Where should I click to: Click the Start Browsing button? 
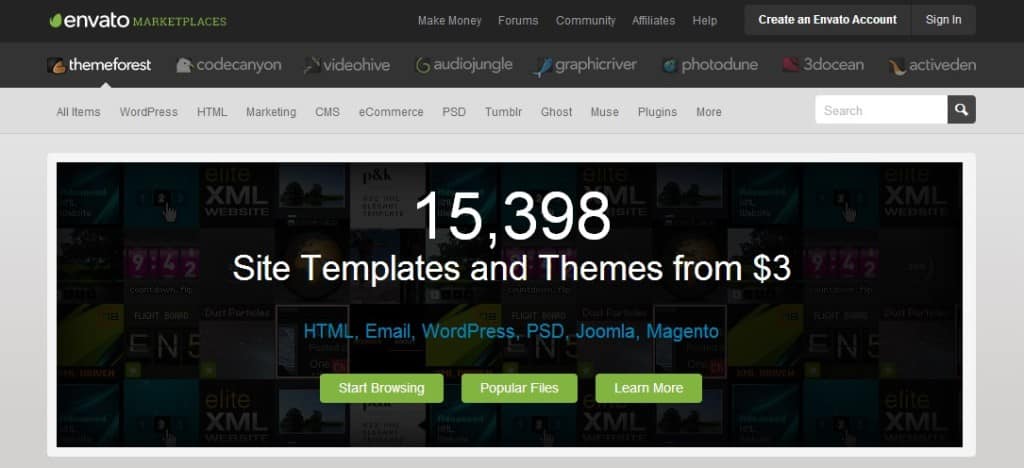click(x=381, y=388)
